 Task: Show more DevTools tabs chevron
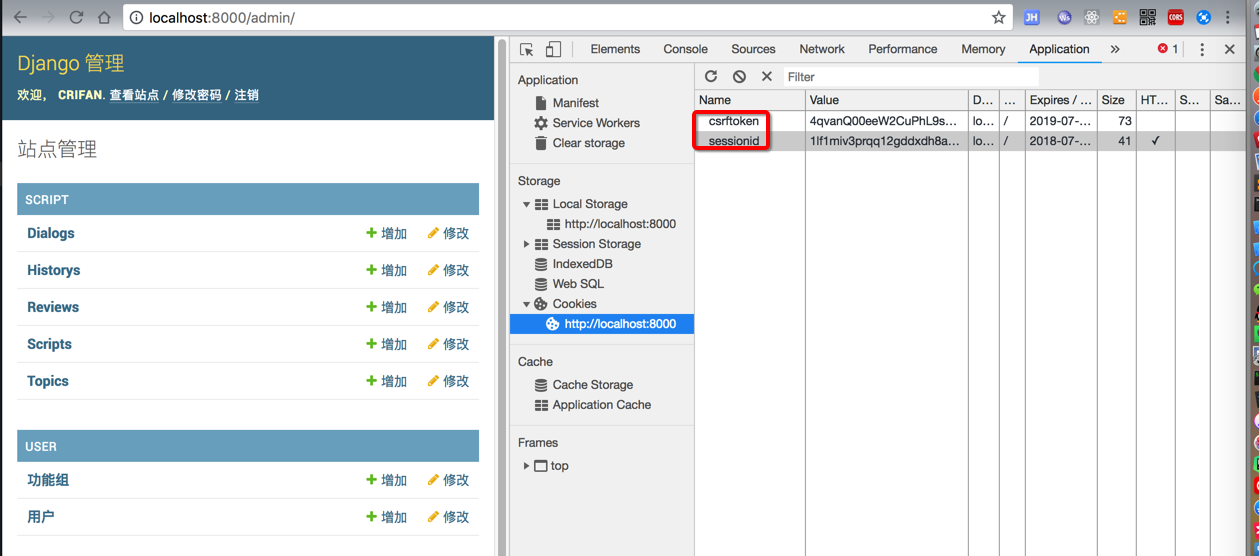click(x=1115, y=49)
